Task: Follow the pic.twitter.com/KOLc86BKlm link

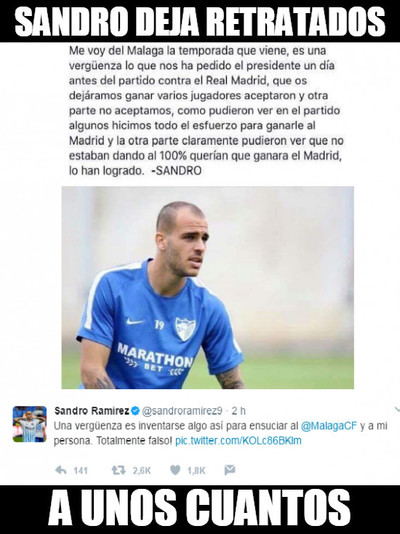Action: tap(238, 441)
